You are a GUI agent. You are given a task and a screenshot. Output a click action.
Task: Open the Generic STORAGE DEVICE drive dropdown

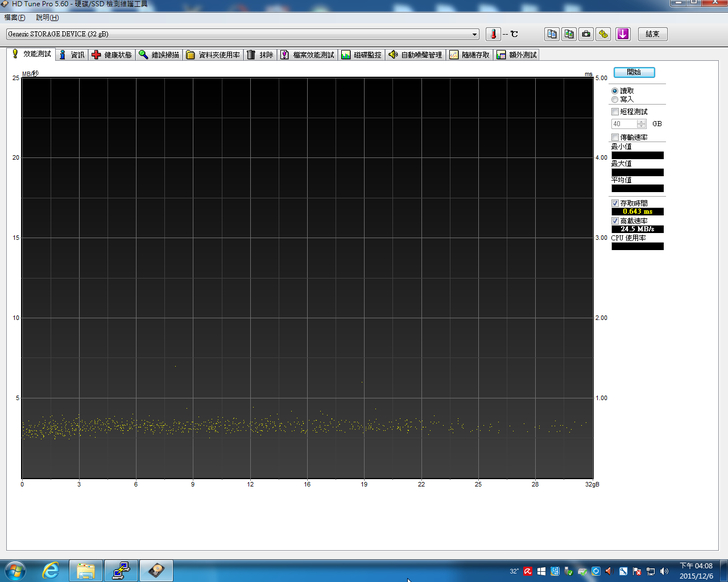[x=474, y=34]
